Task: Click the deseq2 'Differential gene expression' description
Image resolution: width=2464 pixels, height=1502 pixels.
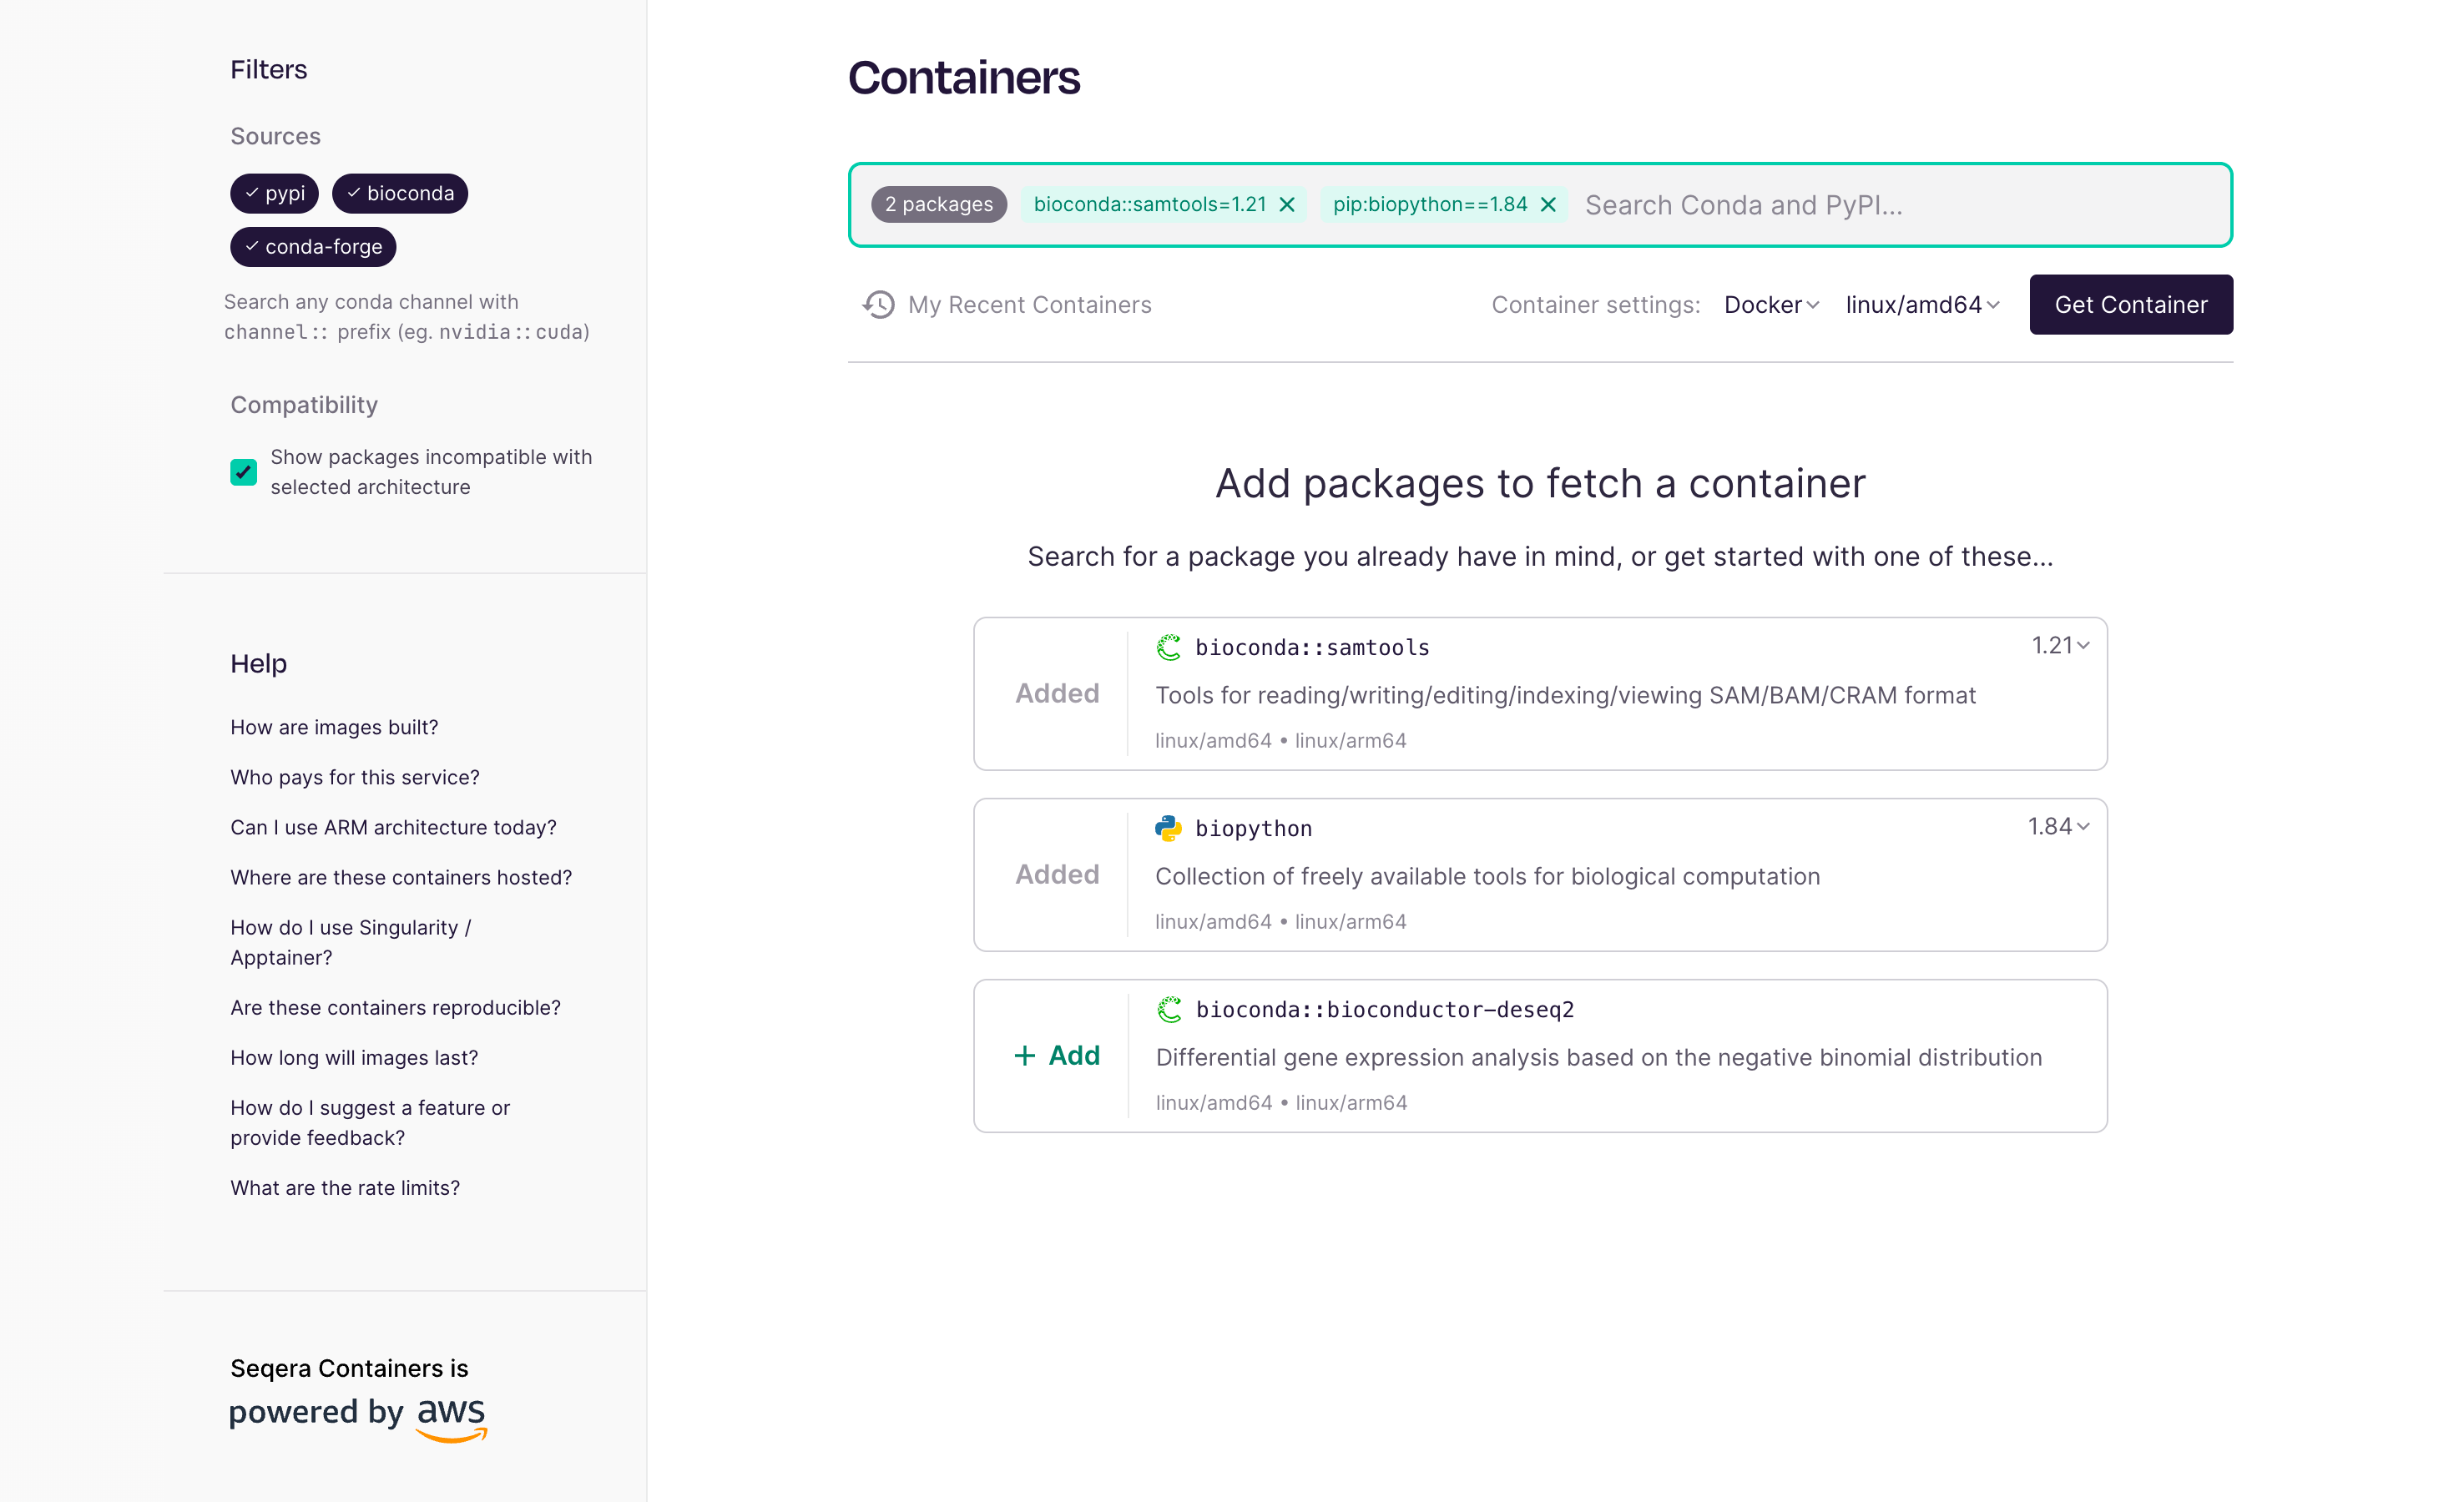Action: point(1598,1058)
